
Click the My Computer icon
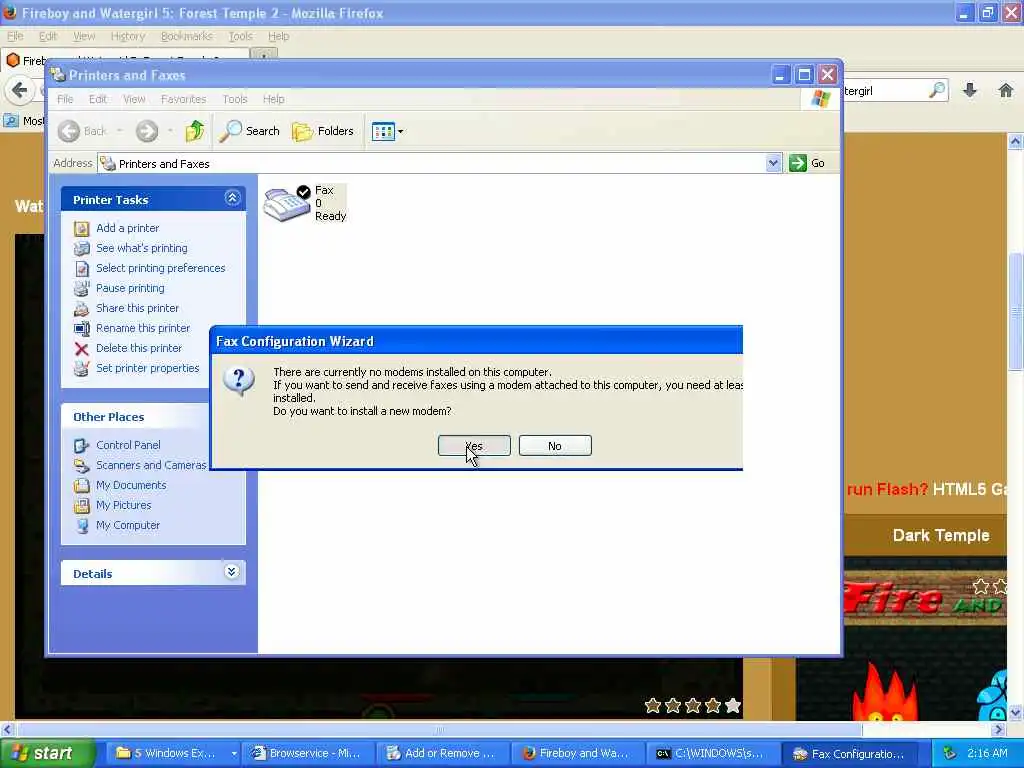(x=82, y=526)
